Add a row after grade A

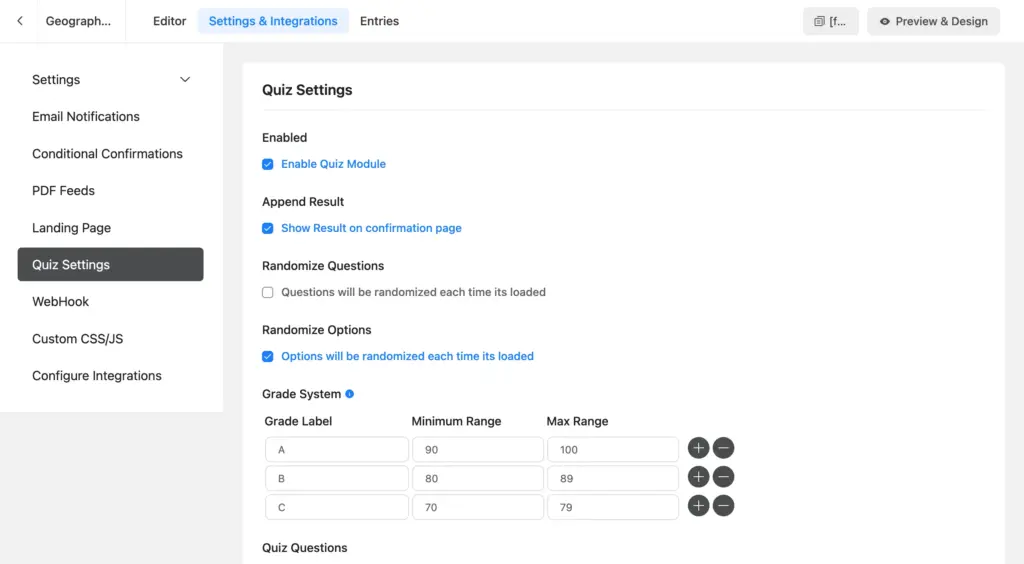698,448
